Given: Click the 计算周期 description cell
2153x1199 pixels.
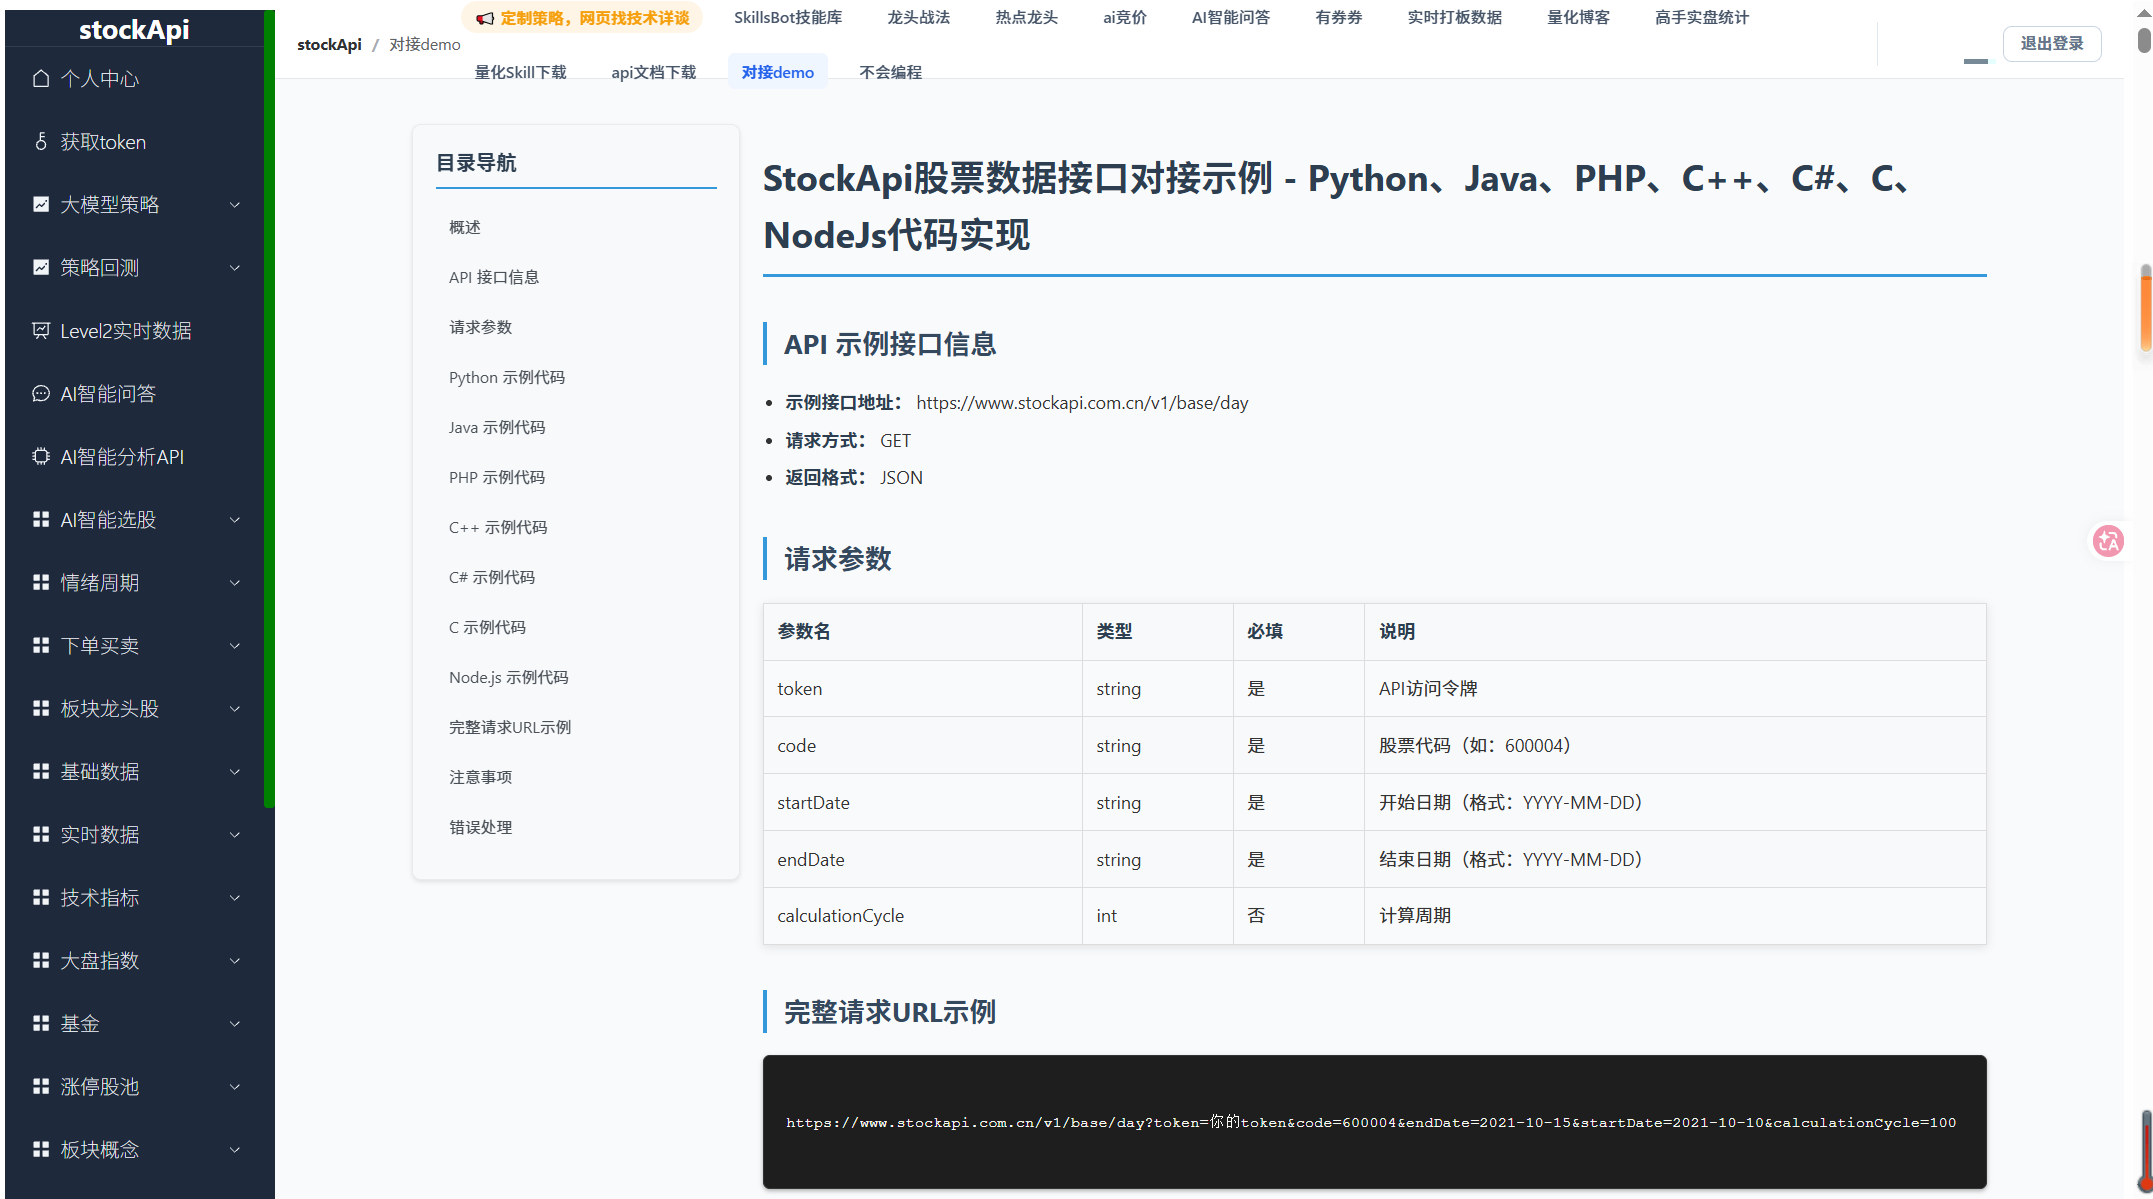Looking at the screenshot, I should pos(1675,916).
